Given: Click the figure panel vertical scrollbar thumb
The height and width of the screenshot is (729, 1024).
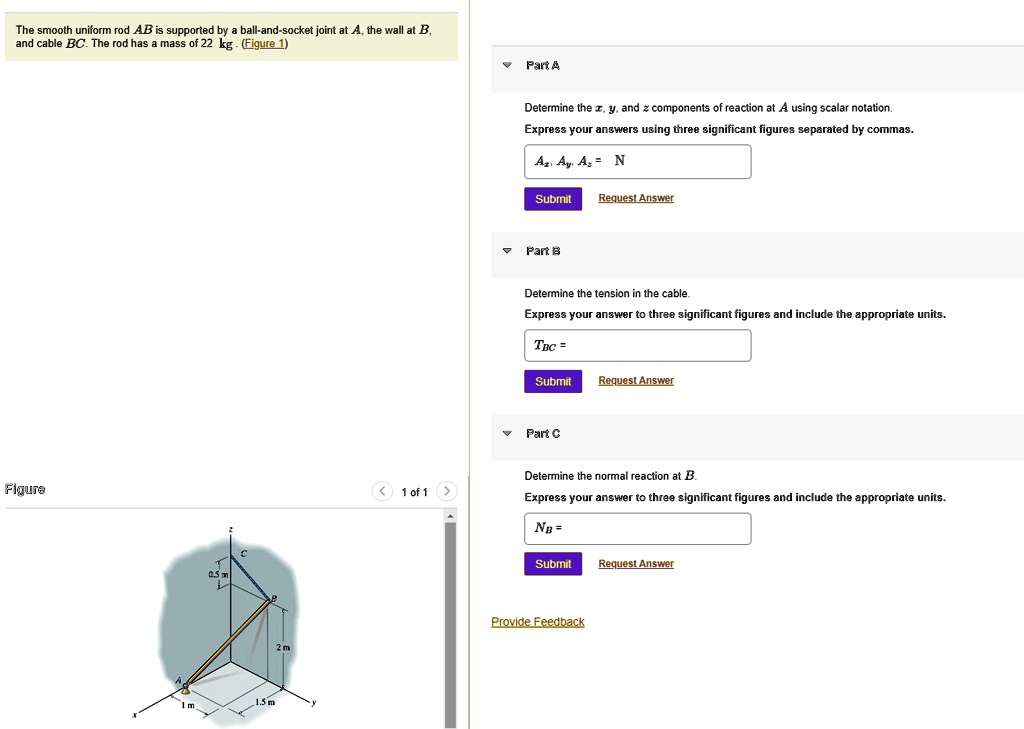Looking at the screenshot, I should point(450,620).
